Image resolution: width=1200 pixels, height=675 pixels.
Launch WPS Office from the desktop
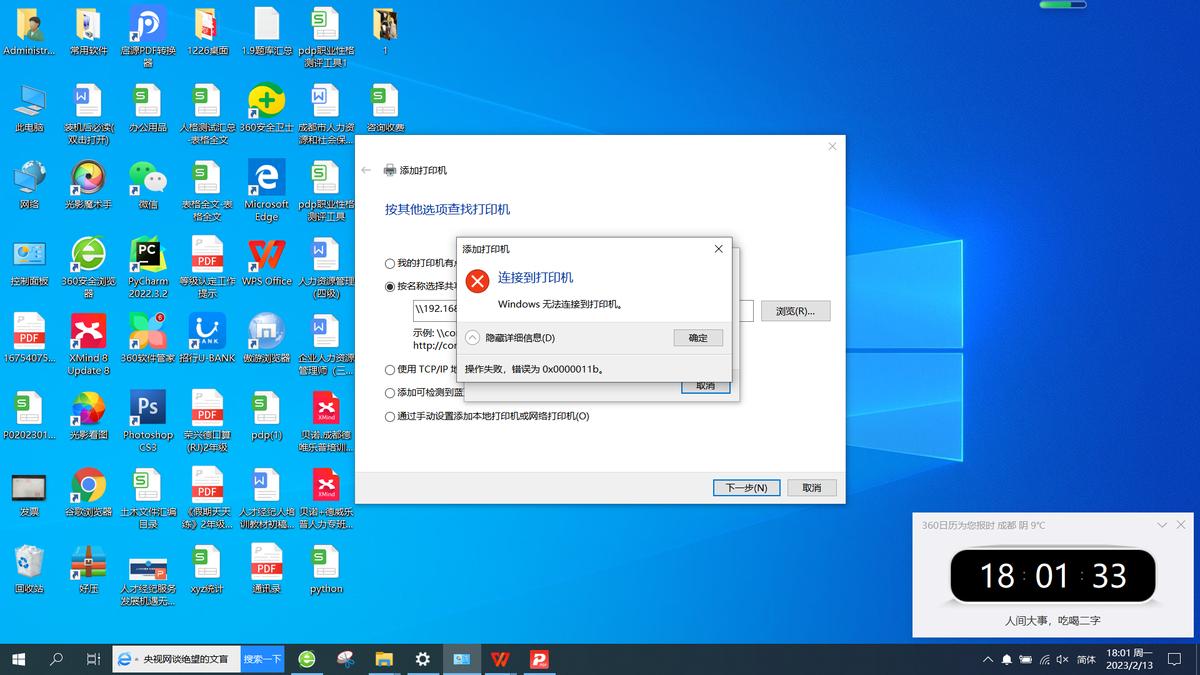pyautogui.click(x=266, y=263)
